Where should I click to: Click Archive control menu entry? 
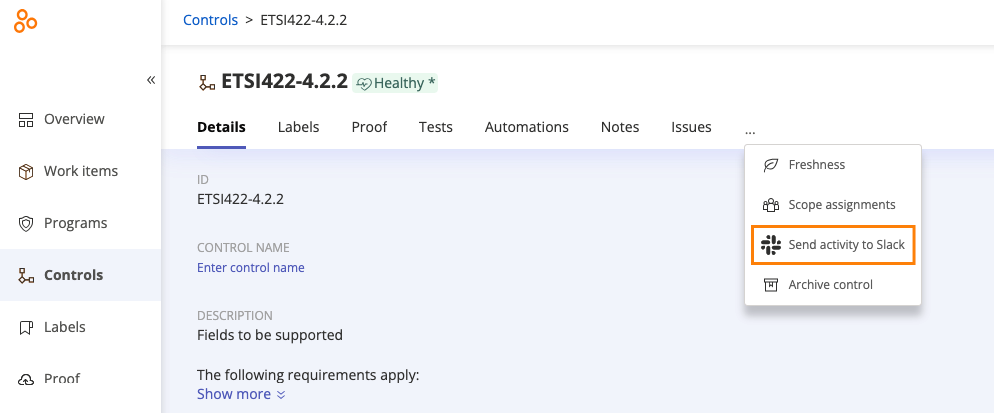click(832, 285)
